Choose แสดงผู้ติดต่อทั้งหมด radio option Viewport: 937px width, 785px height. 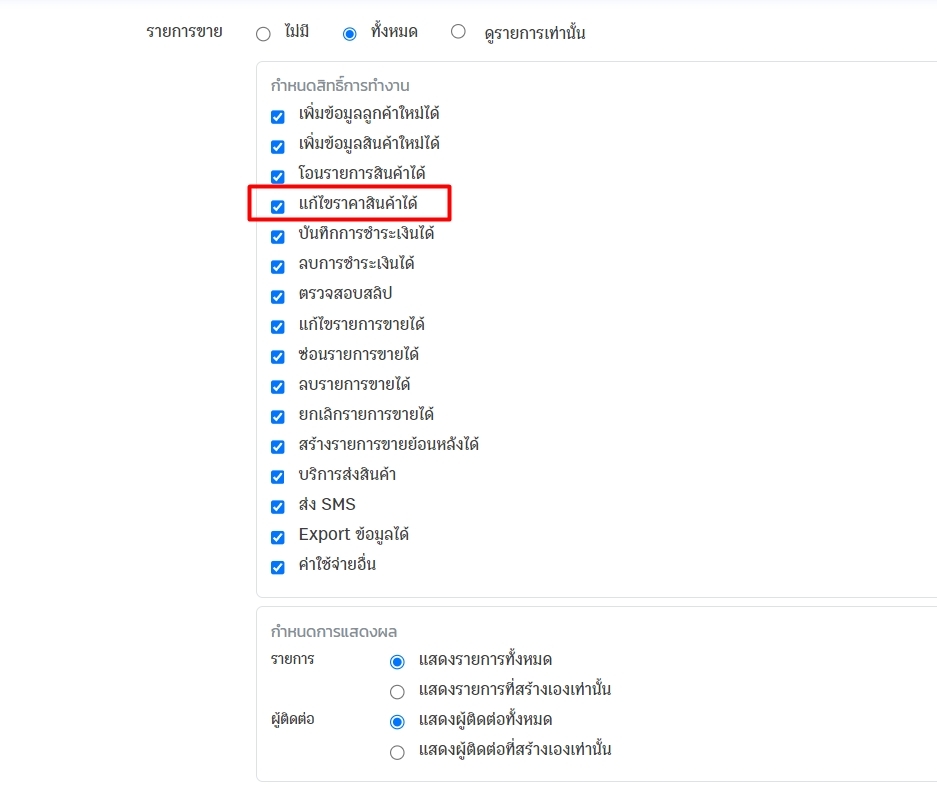(x=397, y=721)
